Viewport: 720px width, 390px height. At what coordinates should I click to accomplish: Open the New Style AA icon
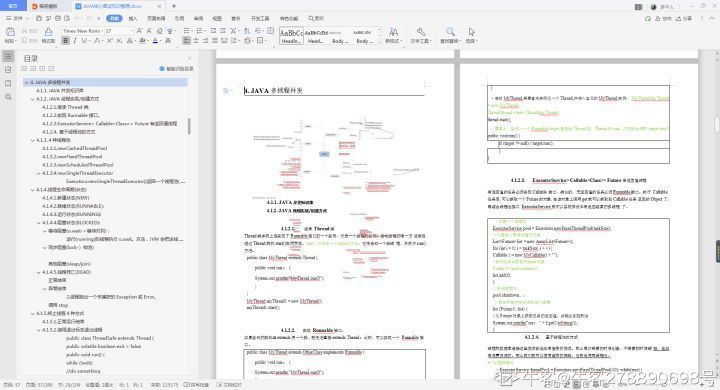coord(394,32)
